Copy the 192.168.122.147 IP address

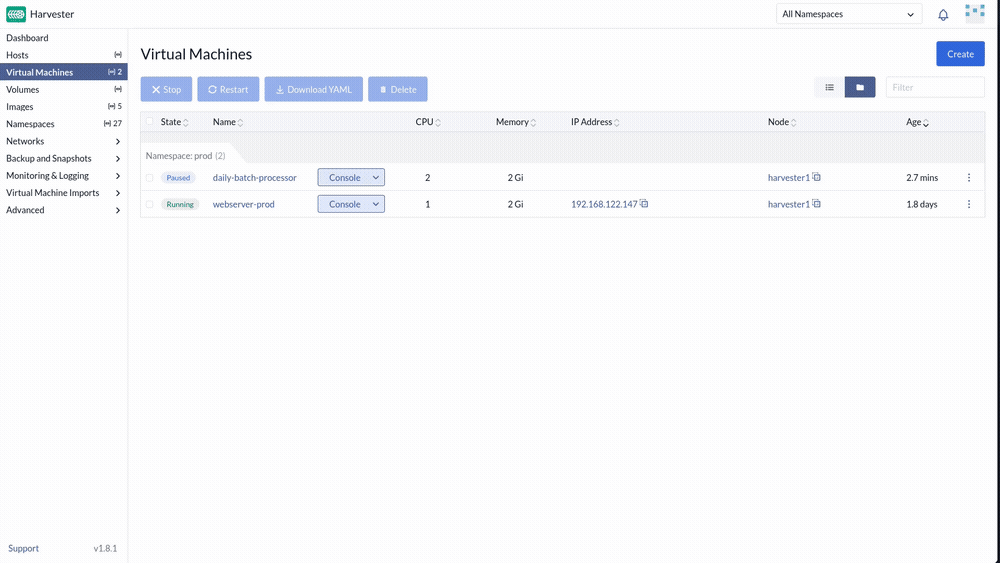point(644,203)
